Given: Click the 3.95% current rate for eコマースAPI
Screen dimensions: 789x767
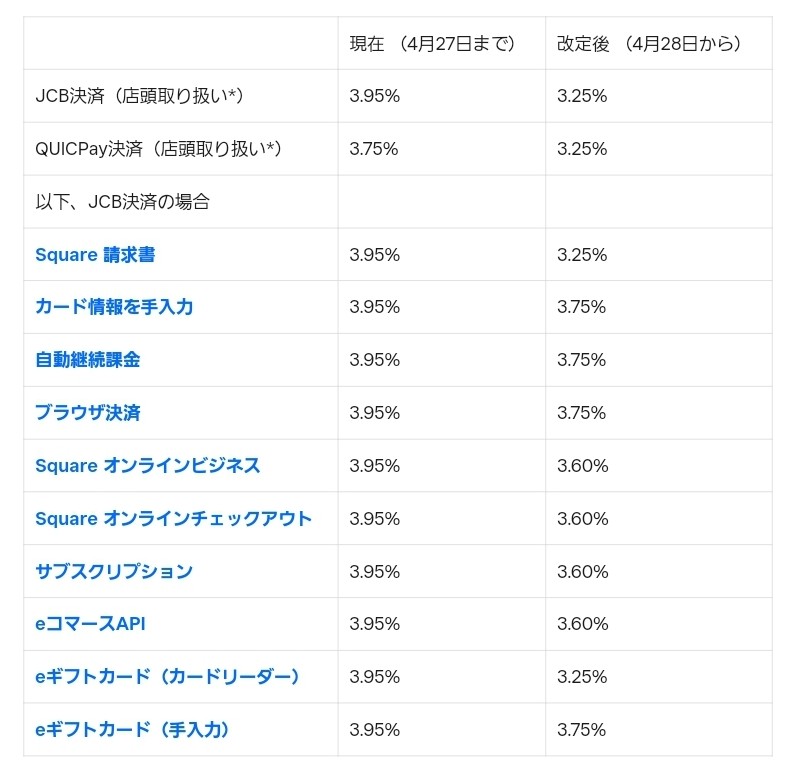Looking at the screenshot, I should pos(374,624).
